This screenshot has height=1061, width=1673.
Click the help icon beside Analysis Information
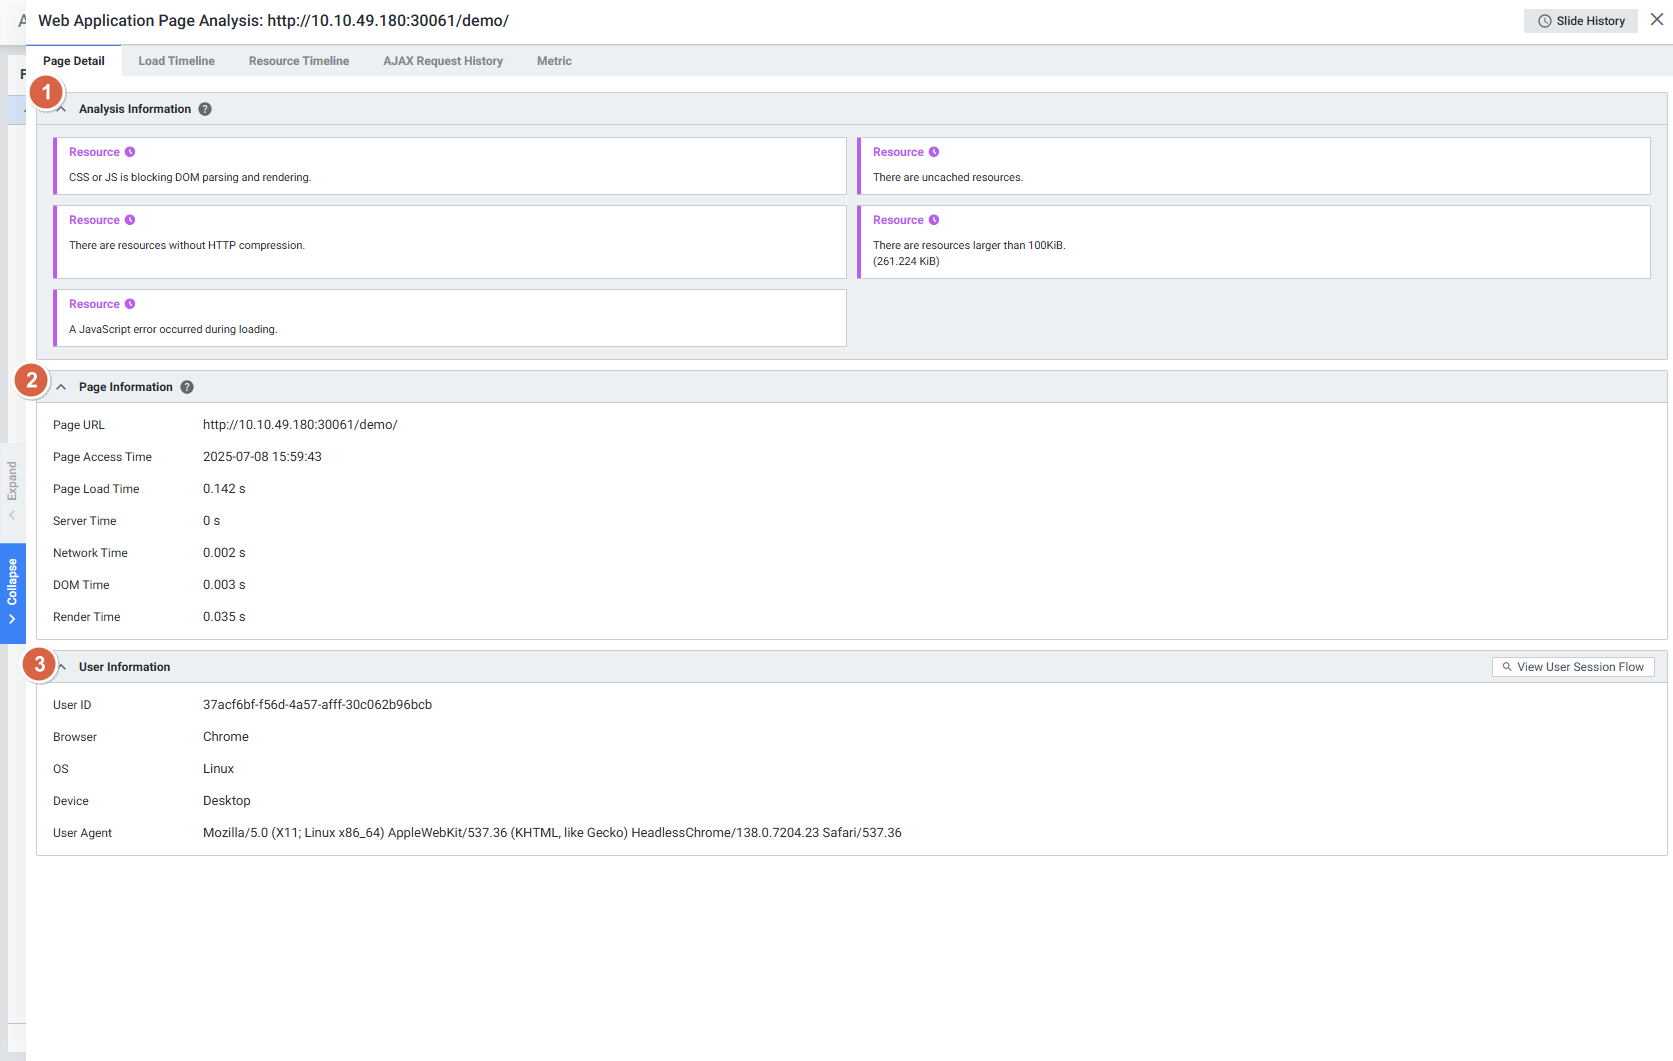point(205,109)
